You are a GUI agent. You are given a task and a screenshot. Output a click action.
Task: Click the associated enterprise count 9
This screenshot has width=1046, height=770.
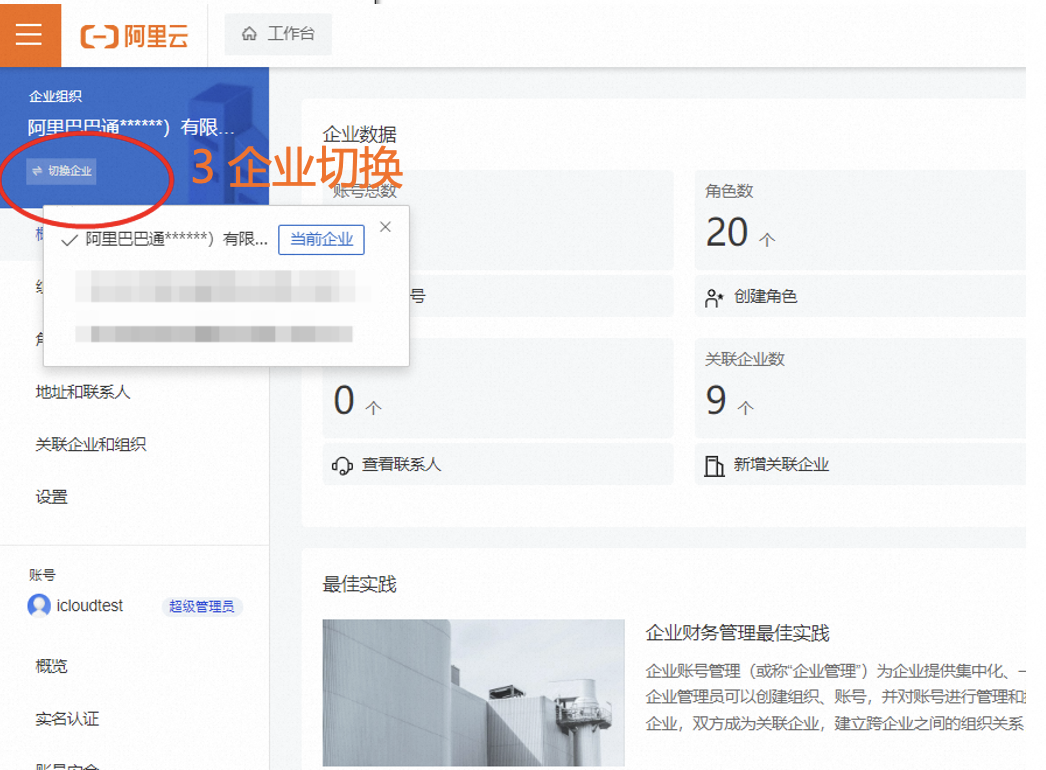716,400
